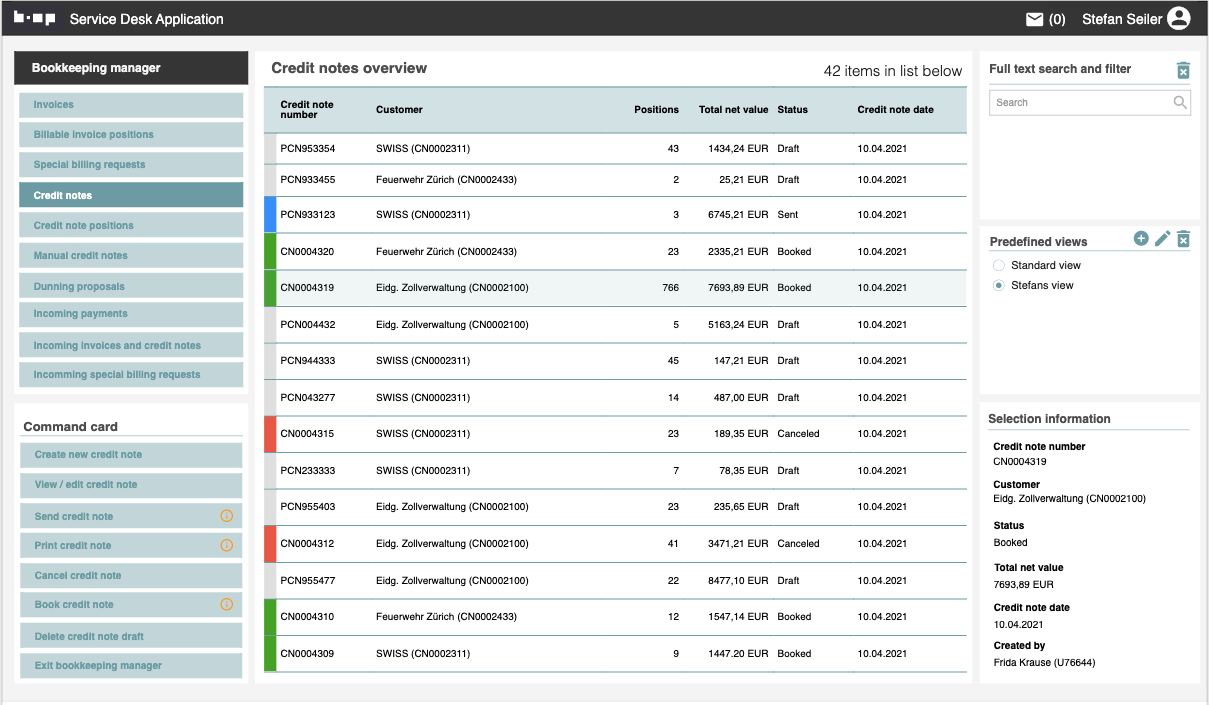Delete predefined view trash icon
The height and width of the screenshot is (705, 1209).
point(1183,239)
